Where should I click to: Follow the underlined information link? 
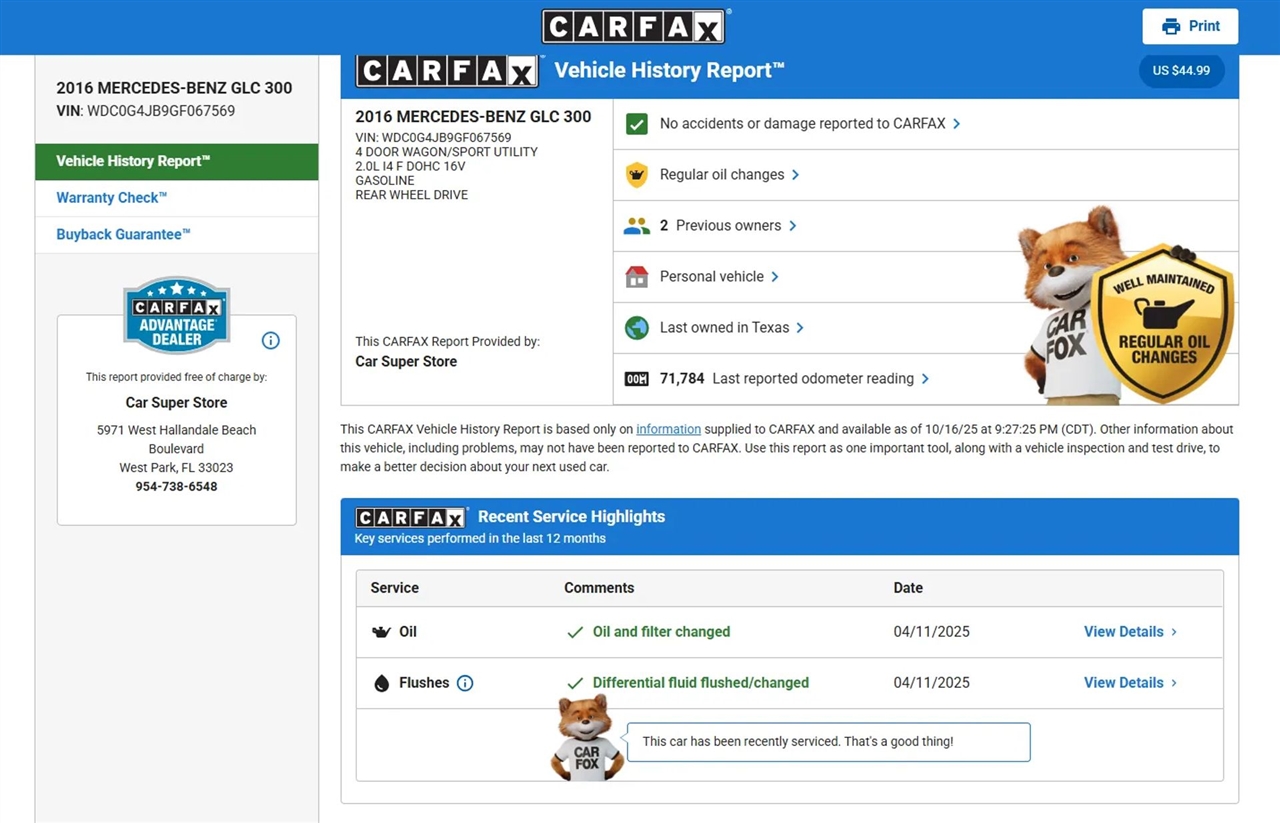668,429
